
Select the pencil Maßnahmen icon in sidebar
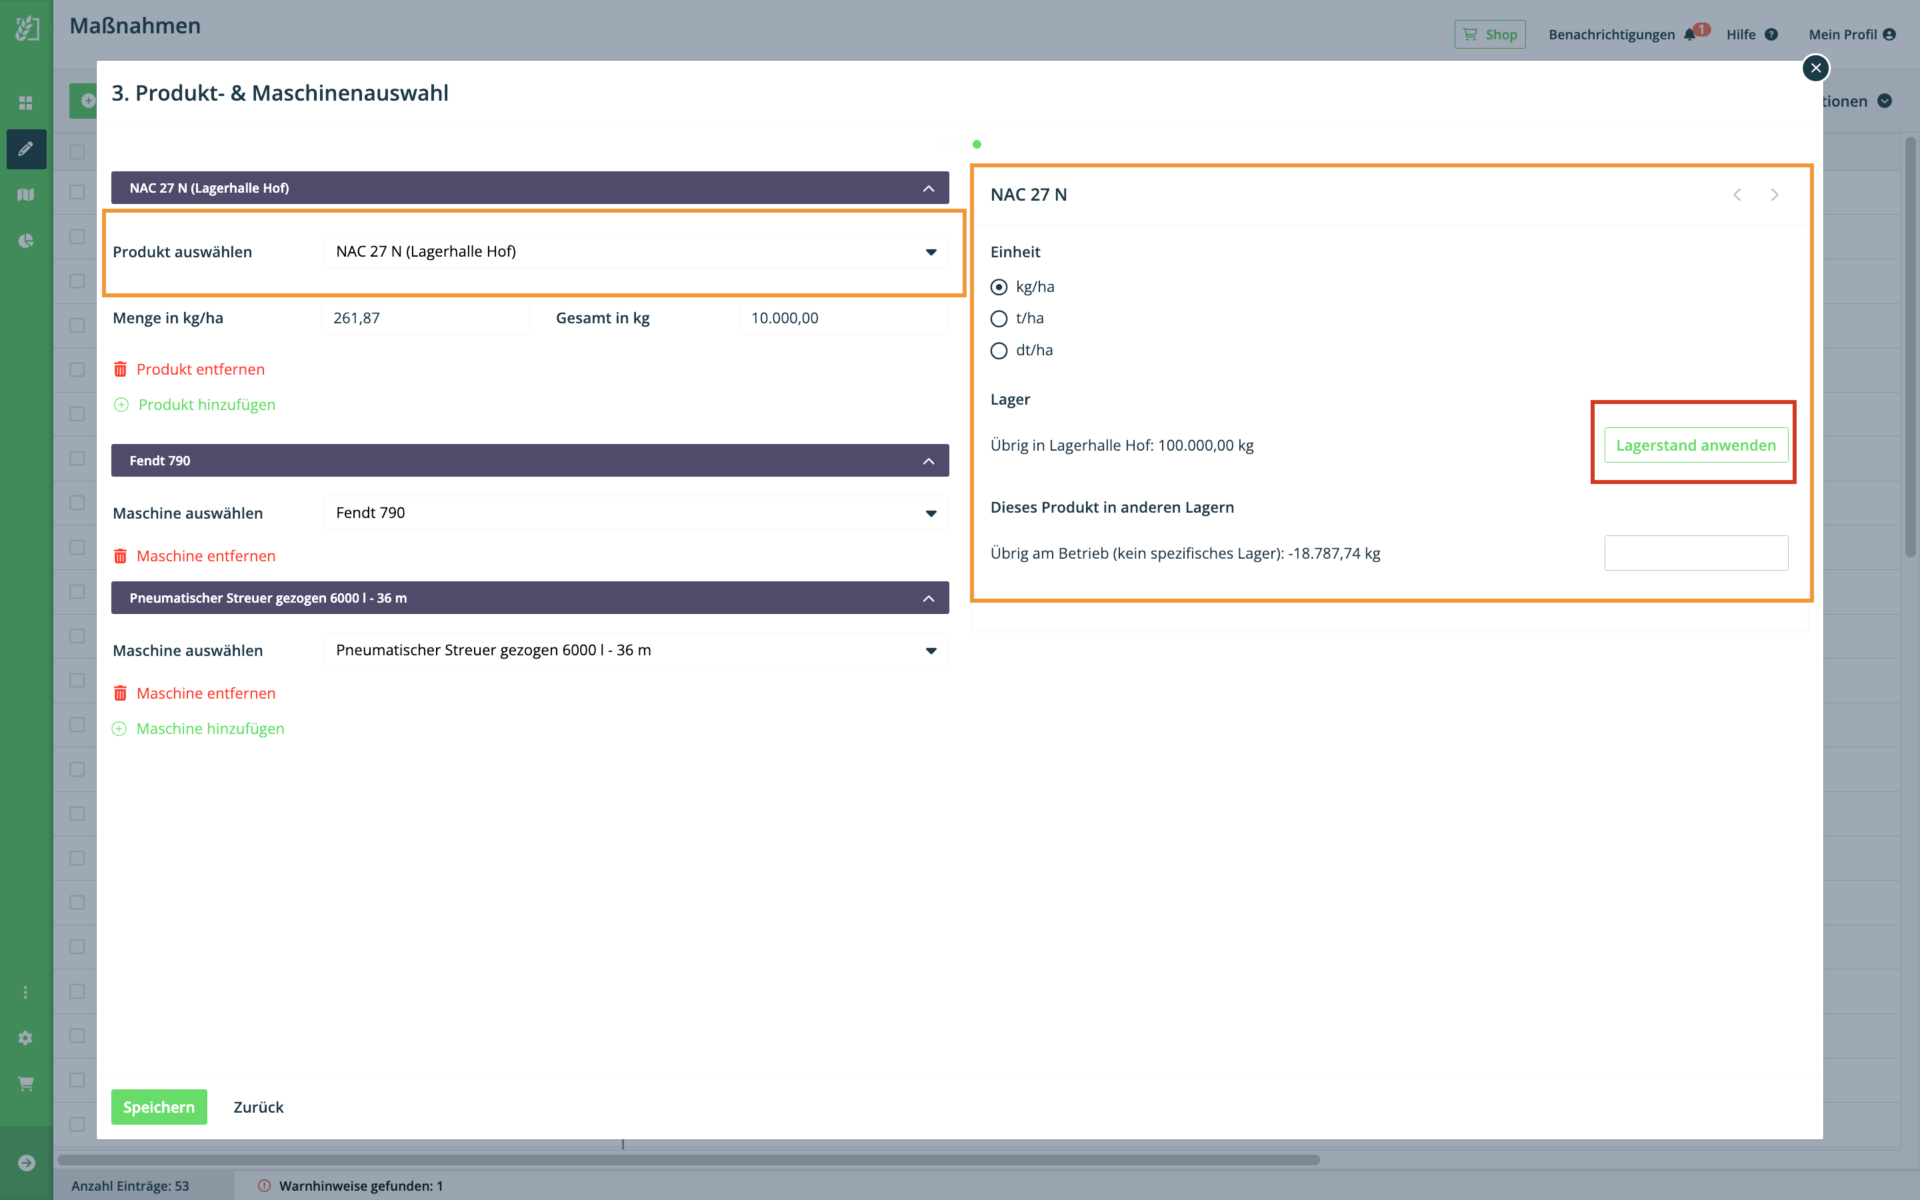click(x=26, y=149)
